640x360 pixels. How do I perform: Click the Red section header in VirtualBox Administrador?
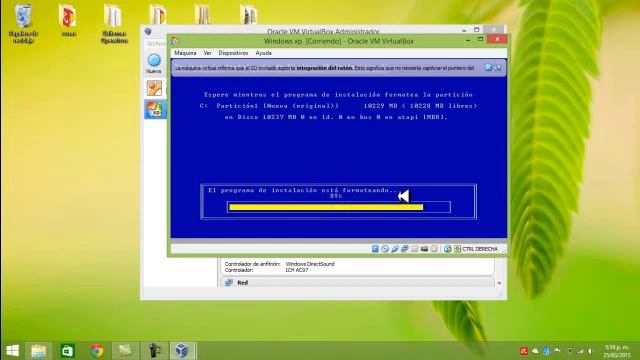357,282
